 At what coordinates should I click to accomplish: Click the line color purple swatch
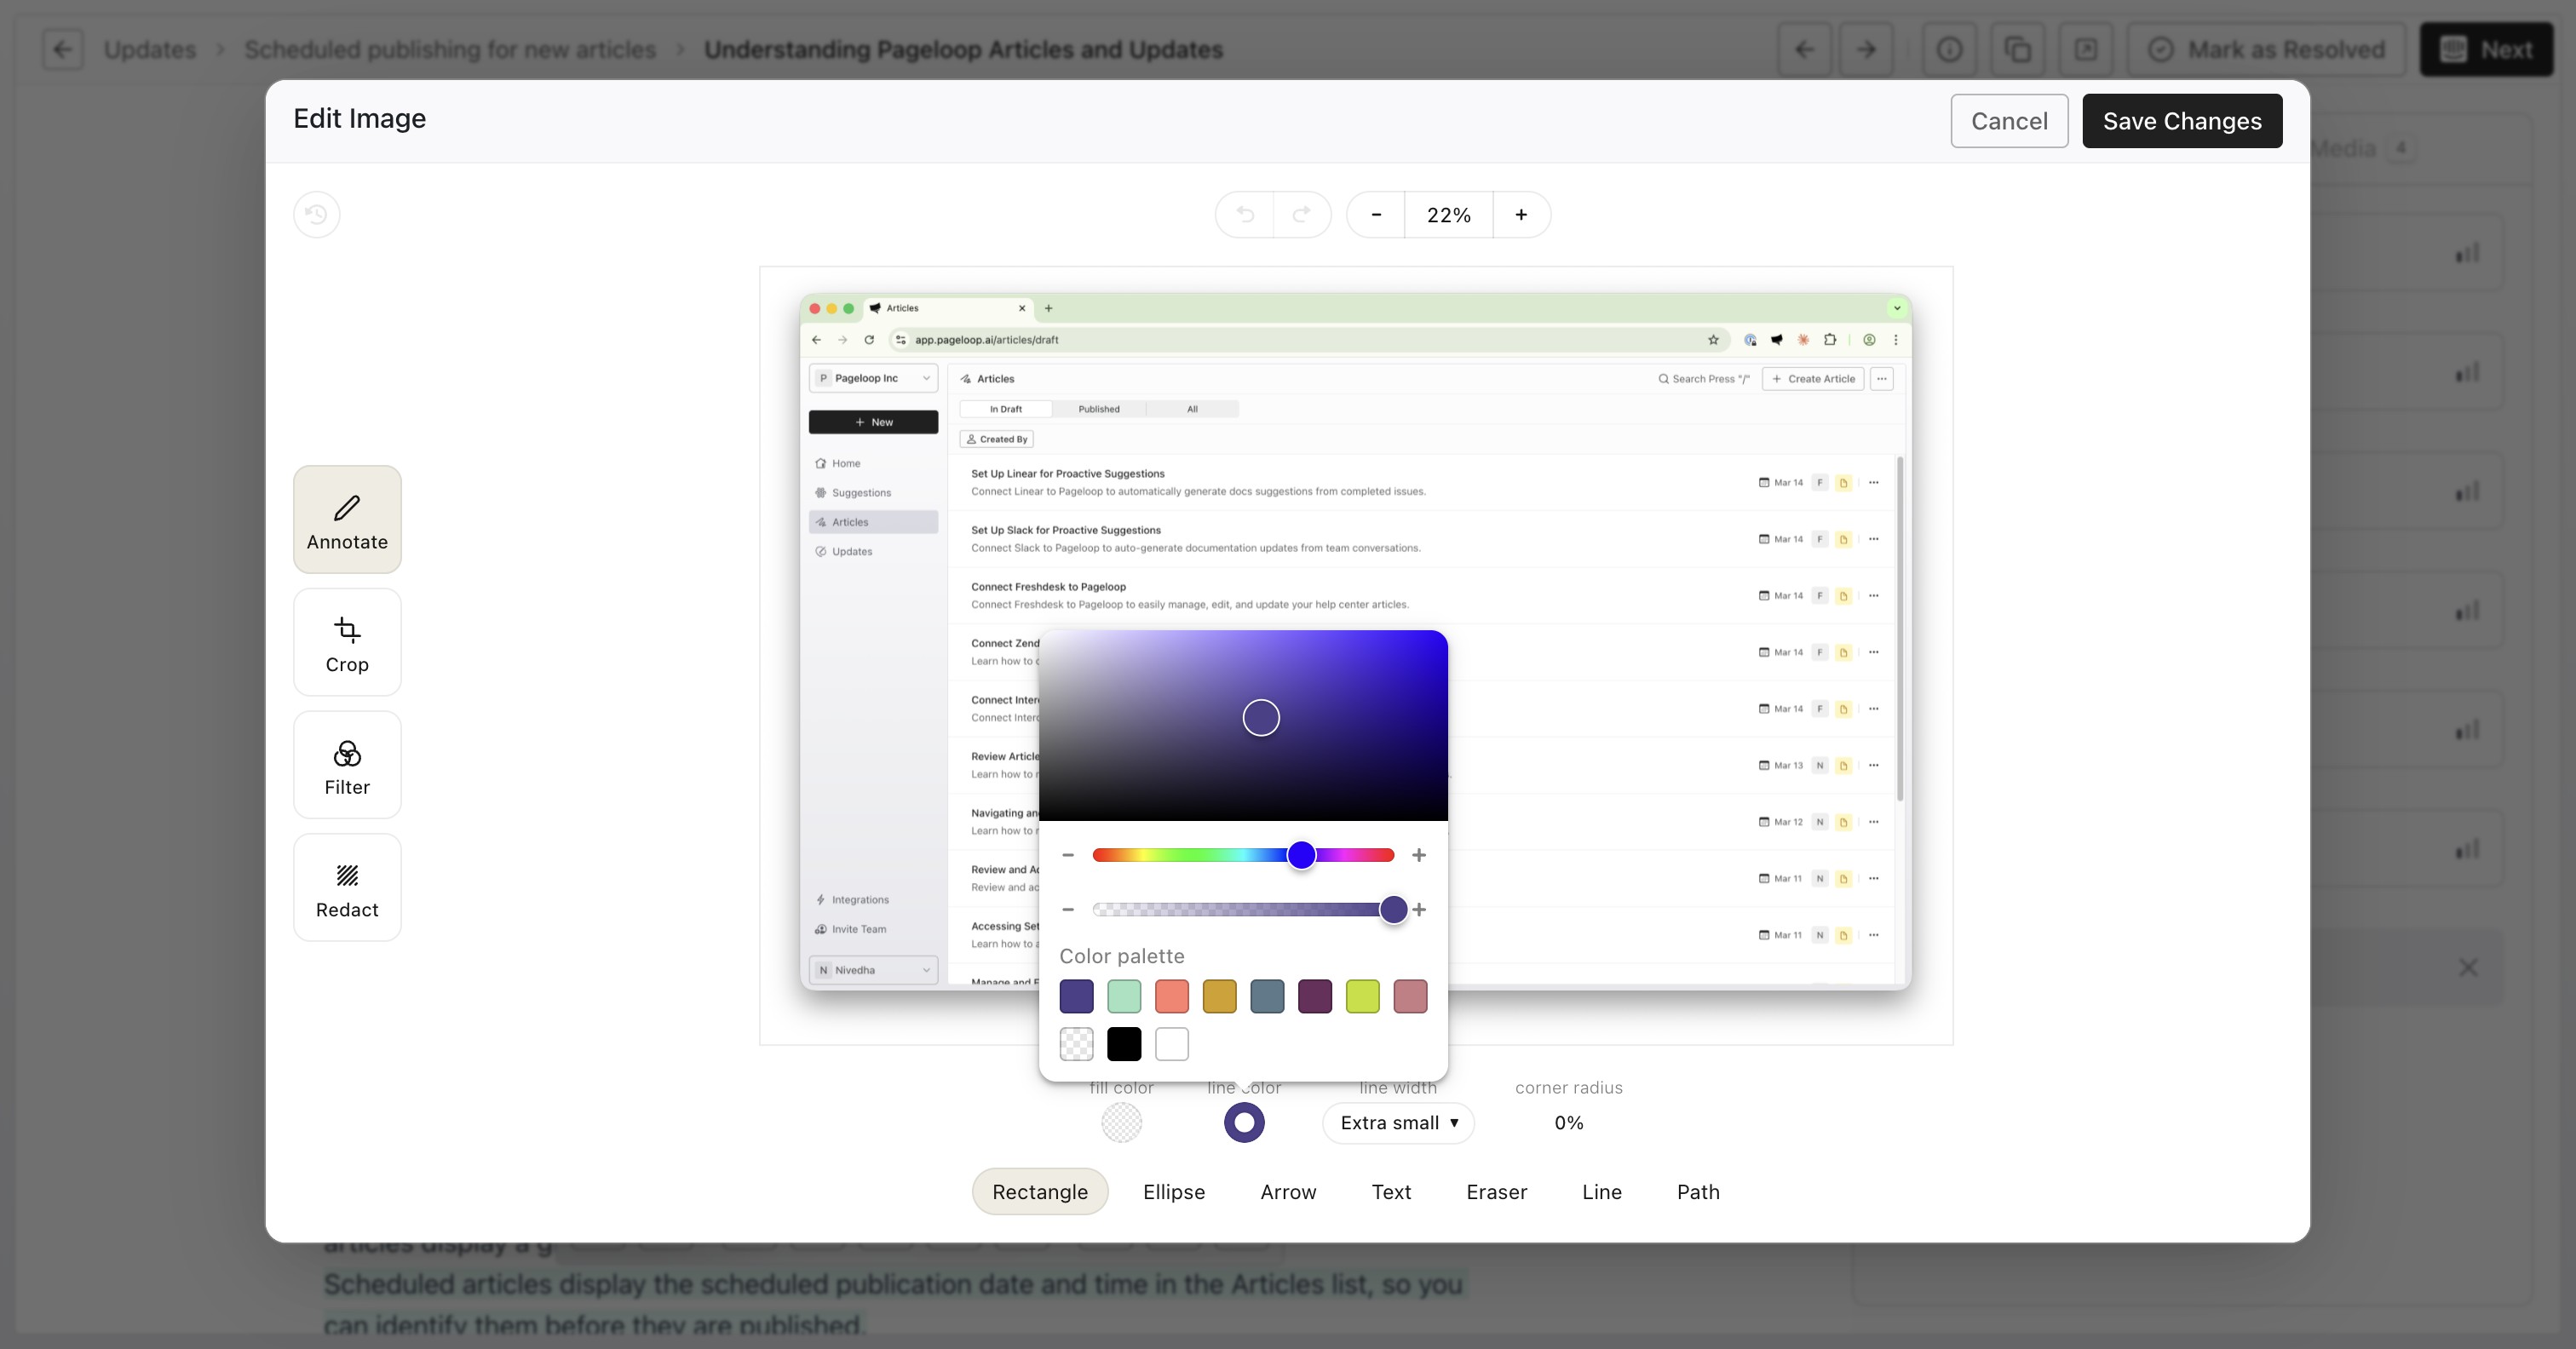tap(1244, 1123)
